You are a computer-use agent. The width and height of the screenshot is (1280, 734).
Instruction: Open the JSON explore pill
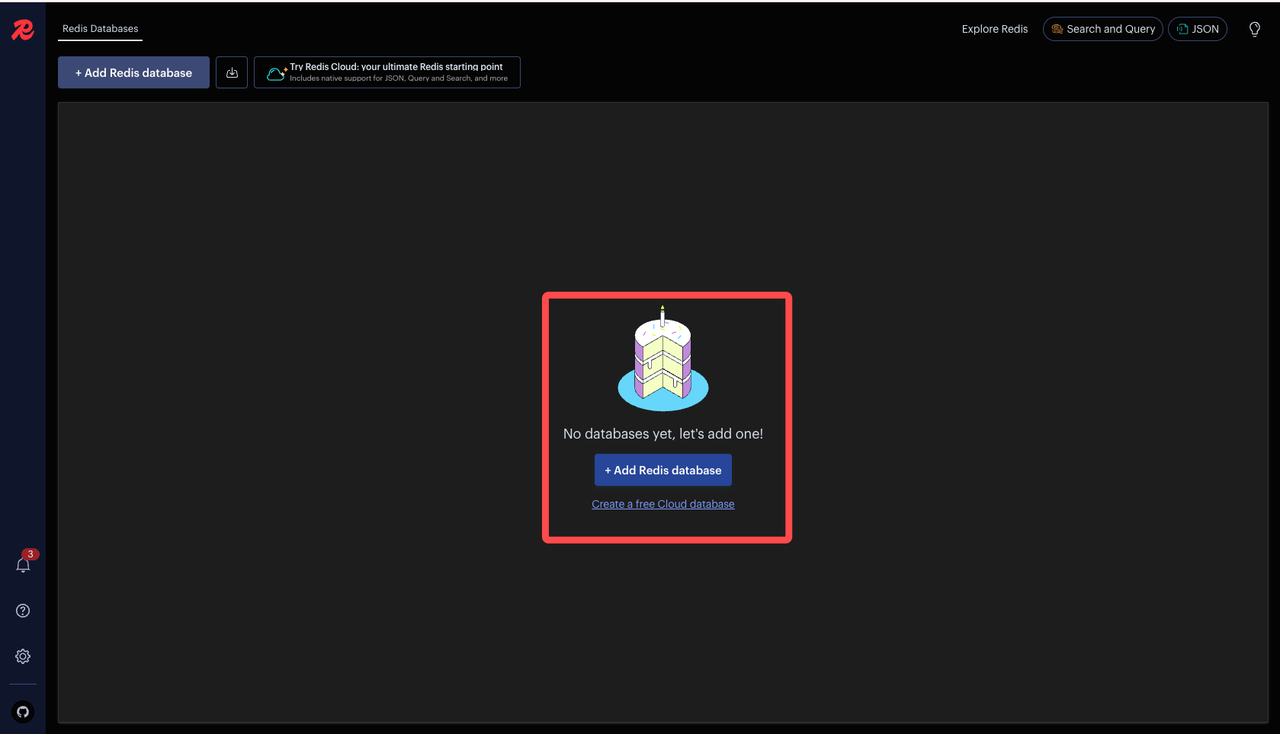point(1197,29)
